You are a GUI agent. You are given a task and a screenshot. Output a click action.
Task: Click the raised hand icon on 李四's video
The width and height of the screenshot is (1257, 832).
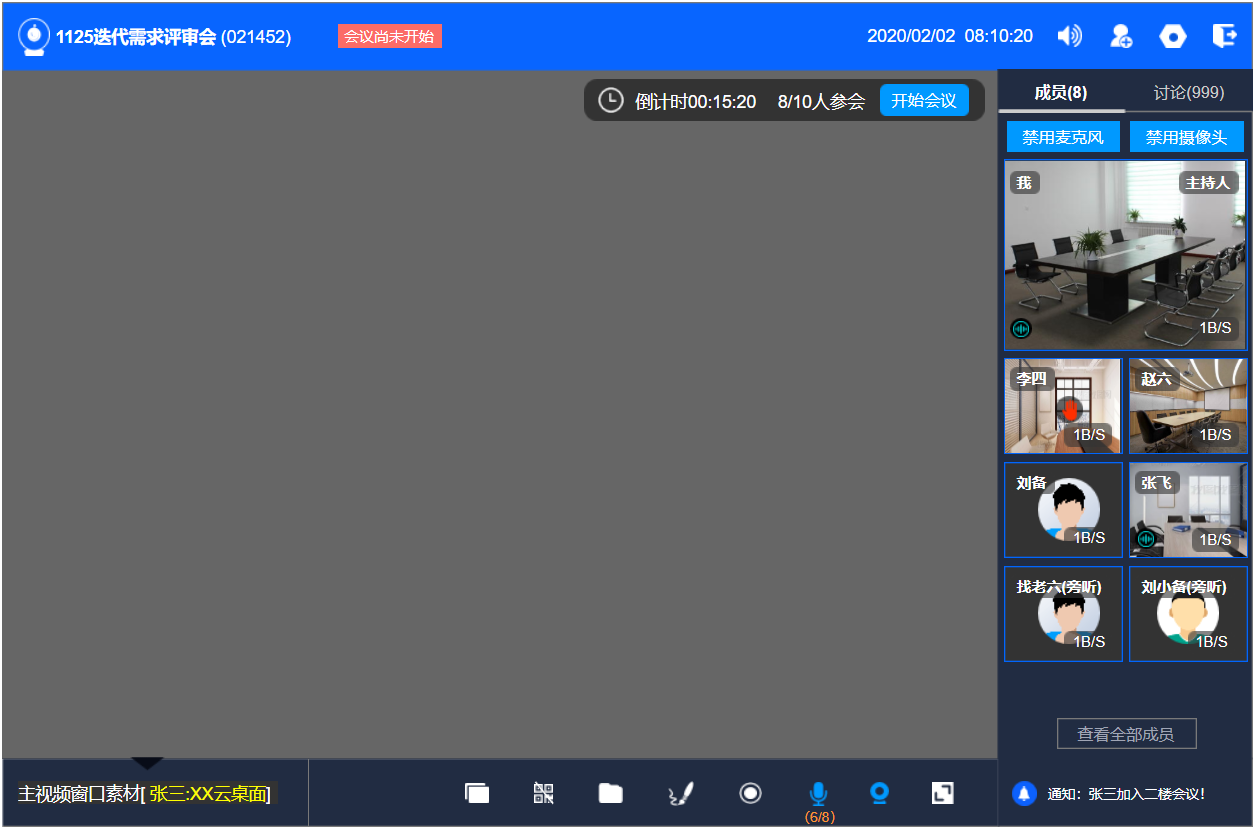click(1070, 410)
